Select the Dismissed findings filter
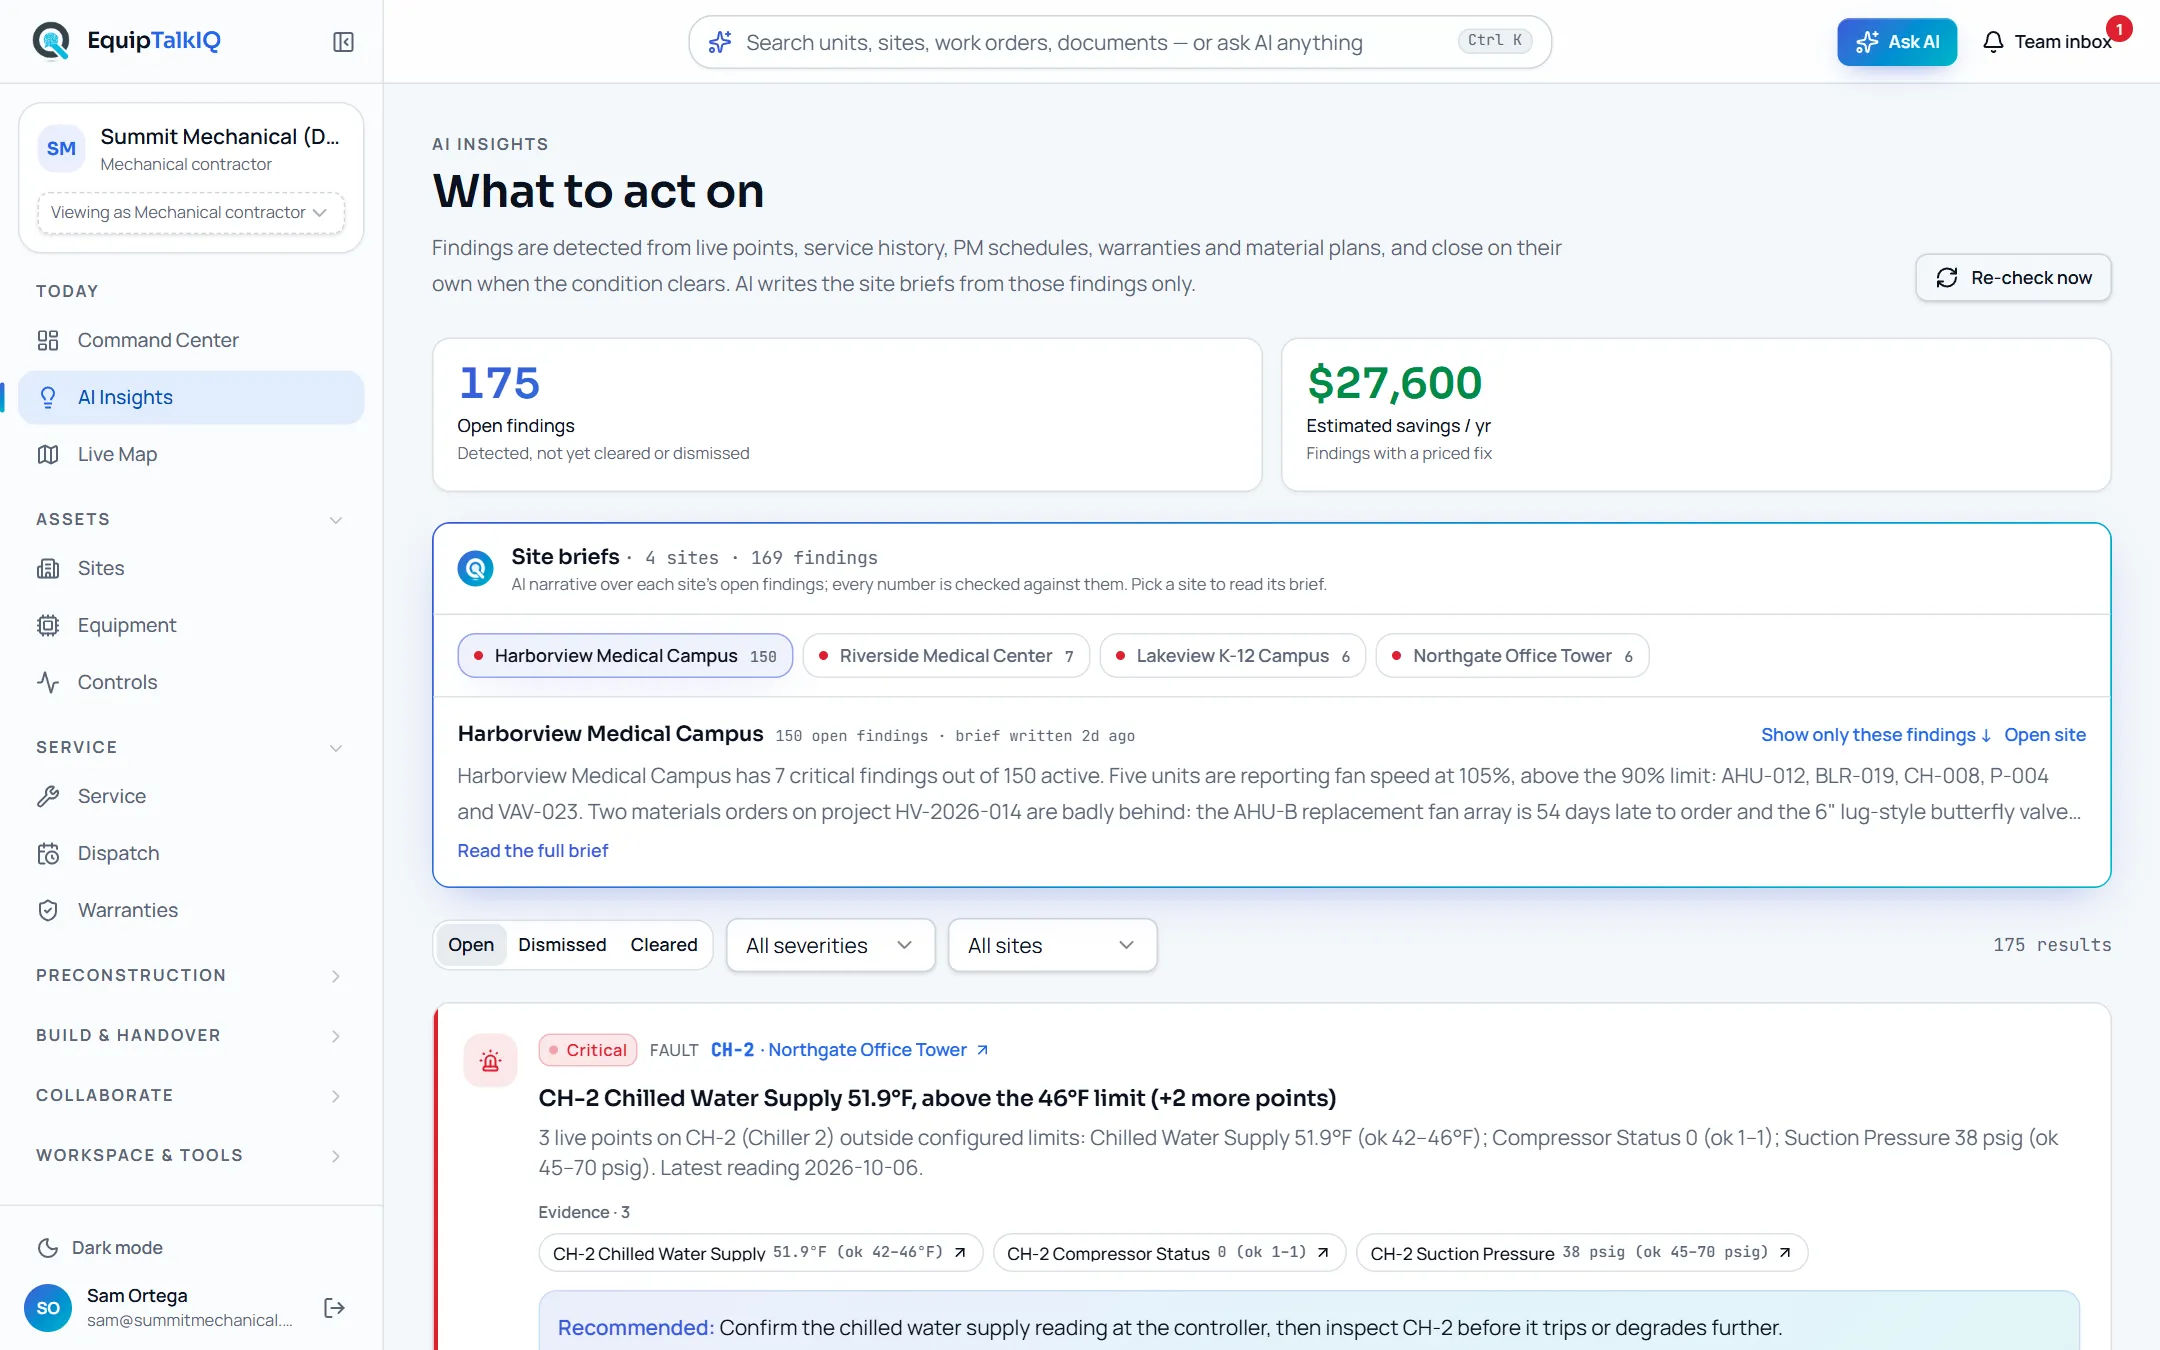Image resolution: width=2160 pixels, height=1350 pixels. tap(562, 945)
